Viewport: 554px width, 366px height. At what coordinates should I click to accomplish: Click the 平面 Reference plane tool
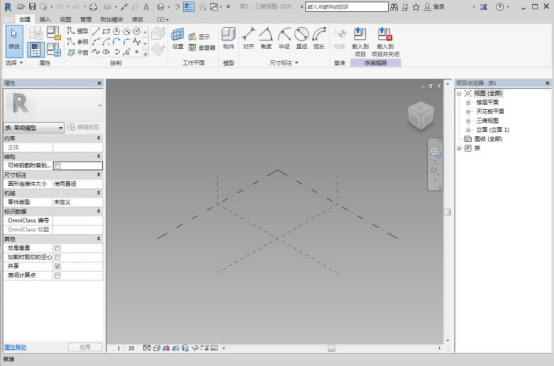[78, 52]
